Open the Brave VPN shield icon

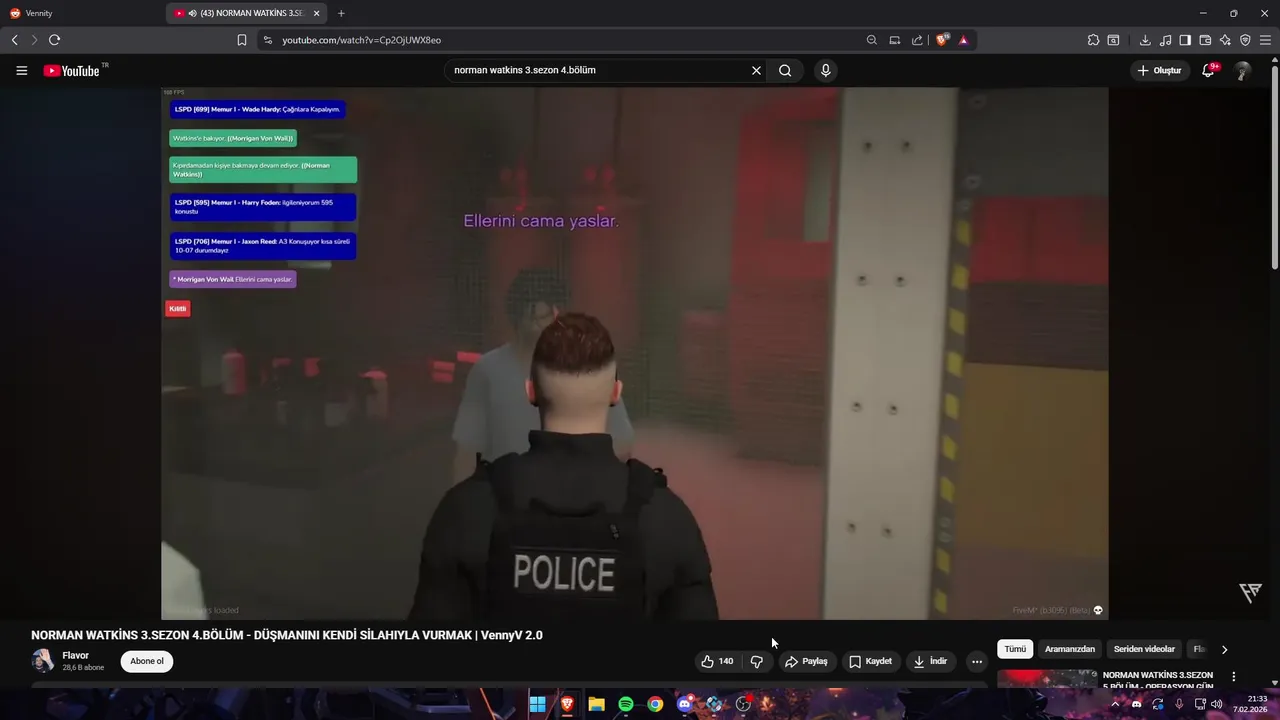(x=1245, y=40)
